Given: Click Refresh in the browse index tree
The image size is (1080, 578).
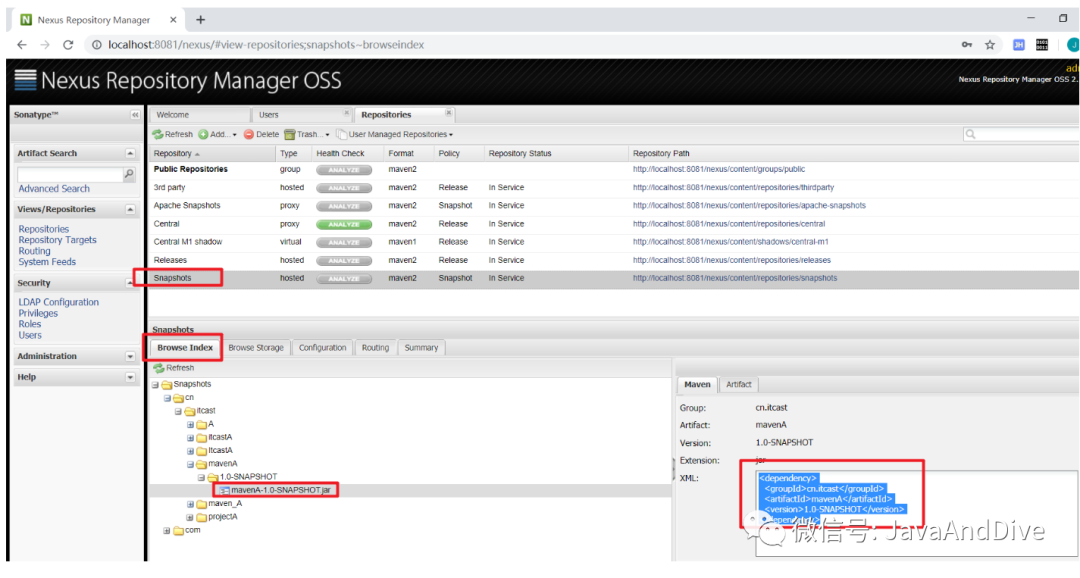Looking at the screenshot, I should tap(174, 368).
